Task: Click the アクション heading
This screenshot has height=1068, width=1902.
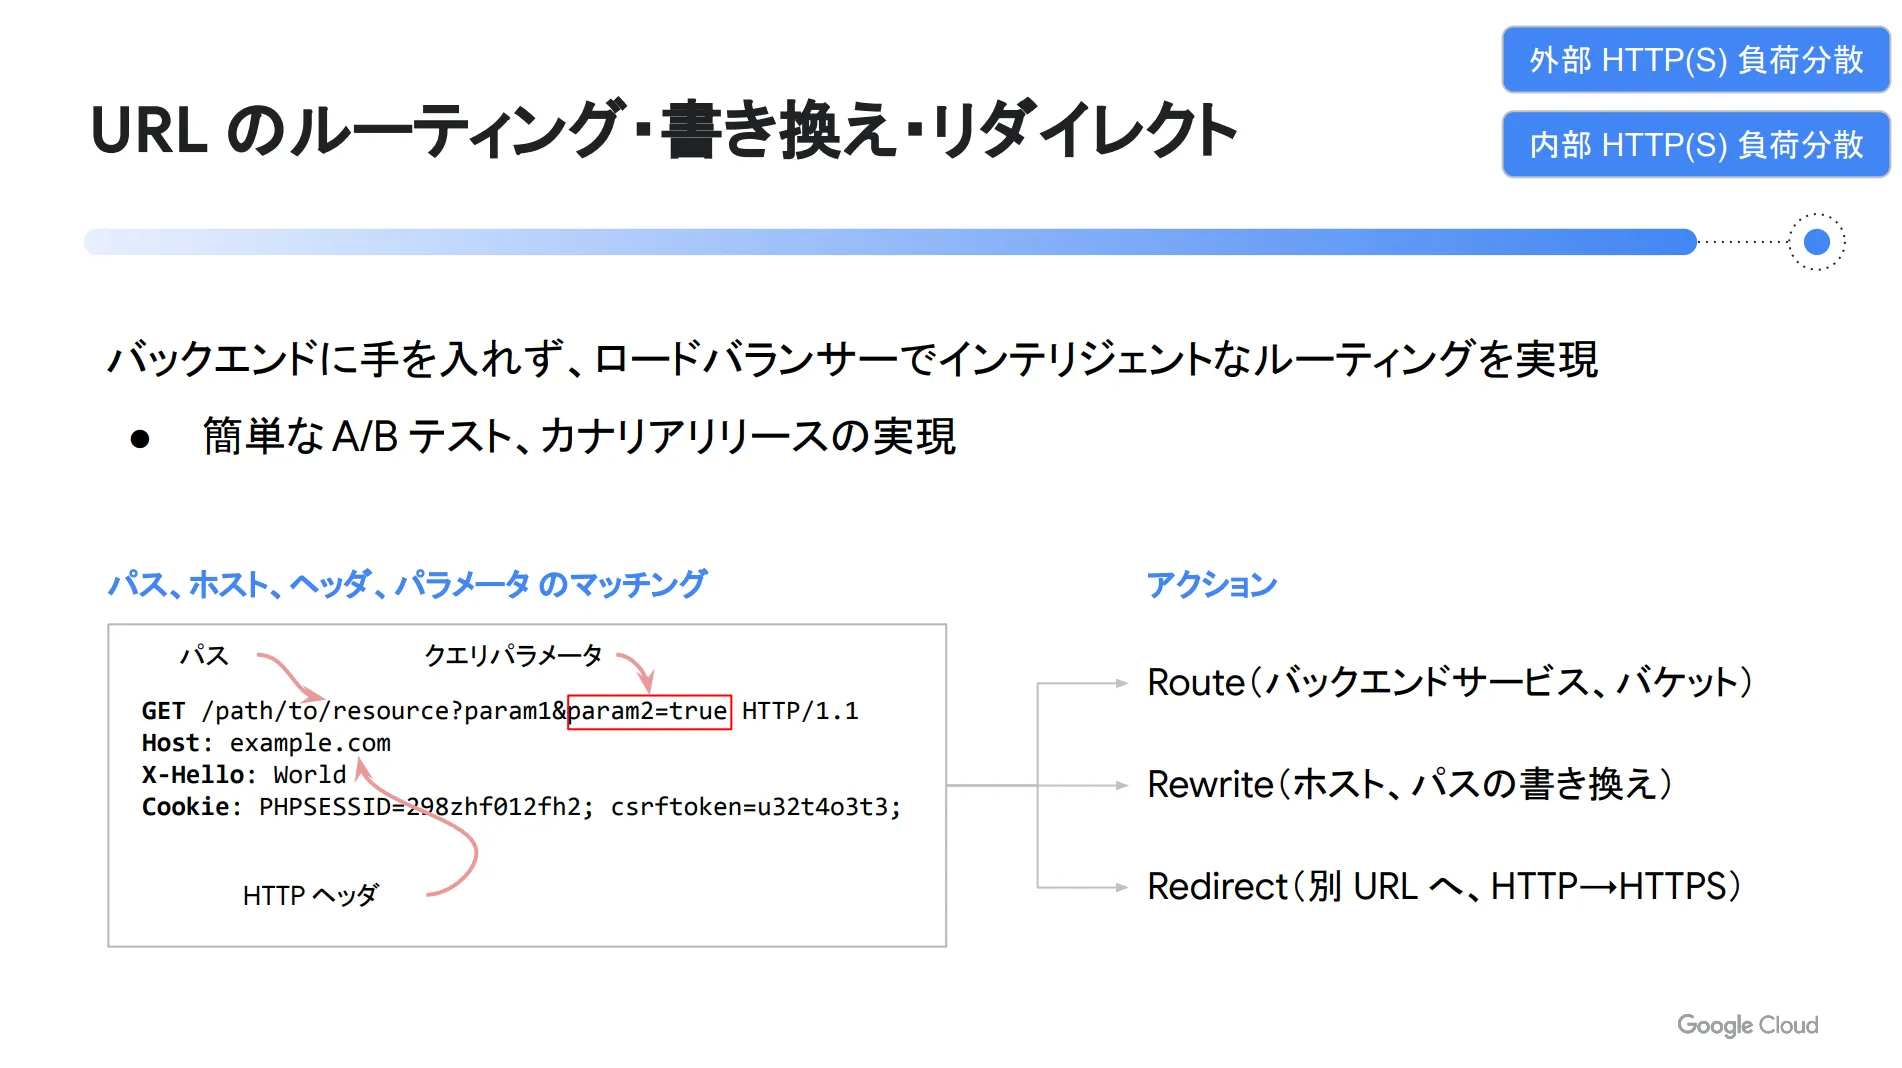Action: click(x=1212, y=584)
